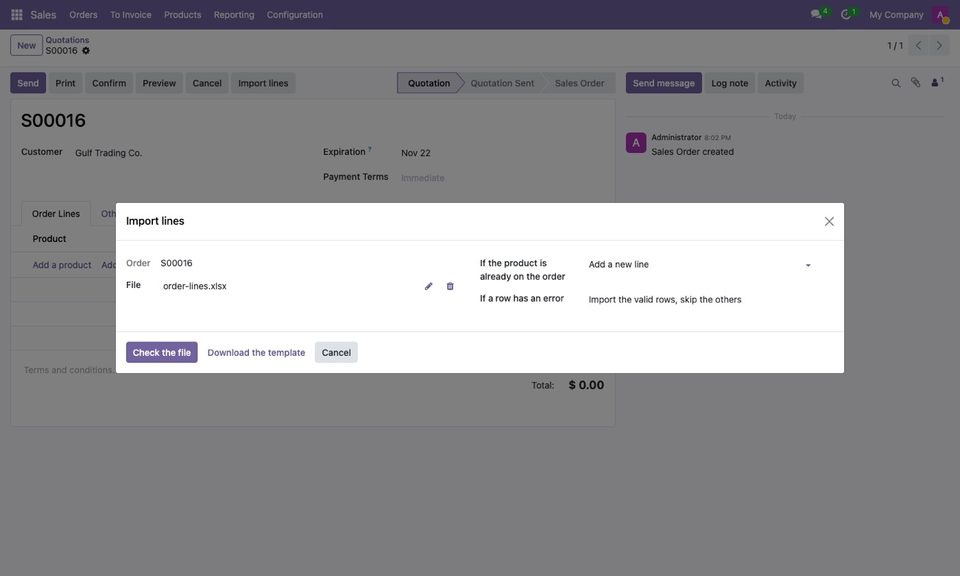
Task: Select the Sales Order status stage
Action: [x=579, y=83]
